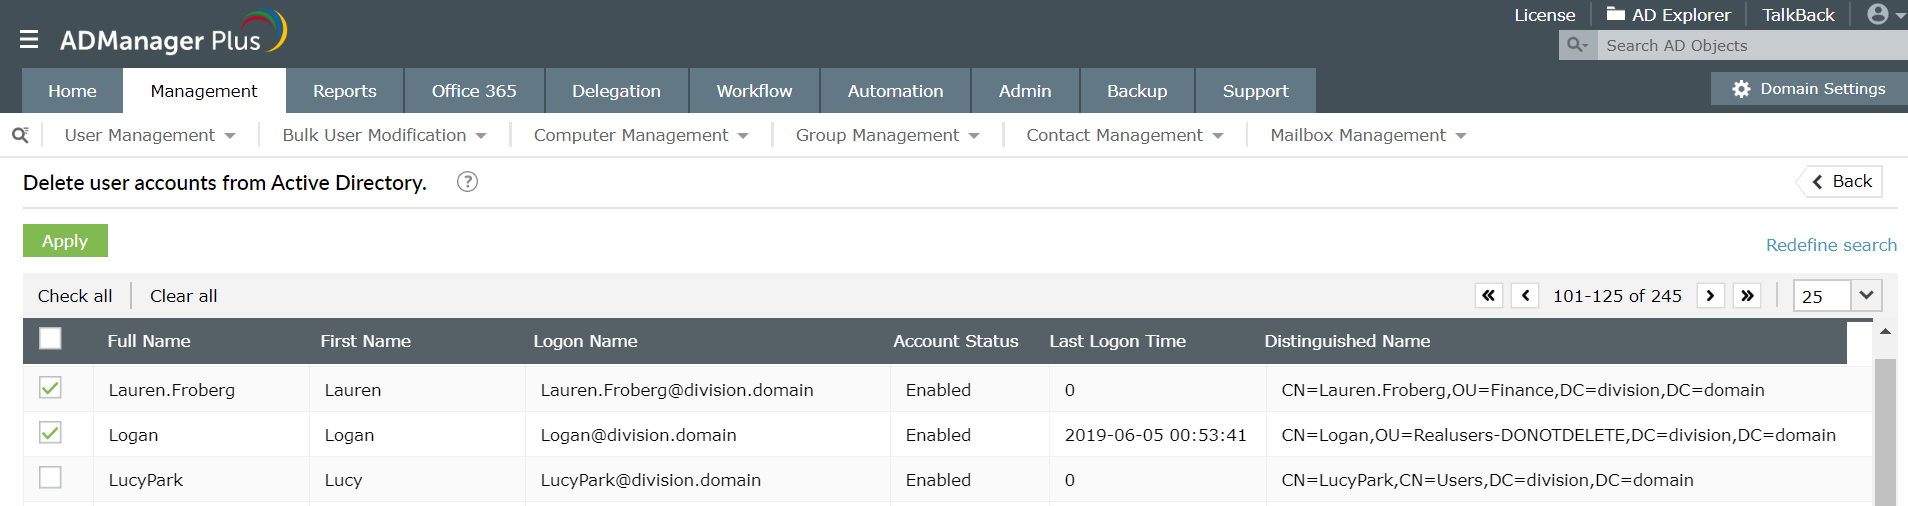Go to next page of results
This screenshot has width=1908, height=506.
[x=1710, y=296]
